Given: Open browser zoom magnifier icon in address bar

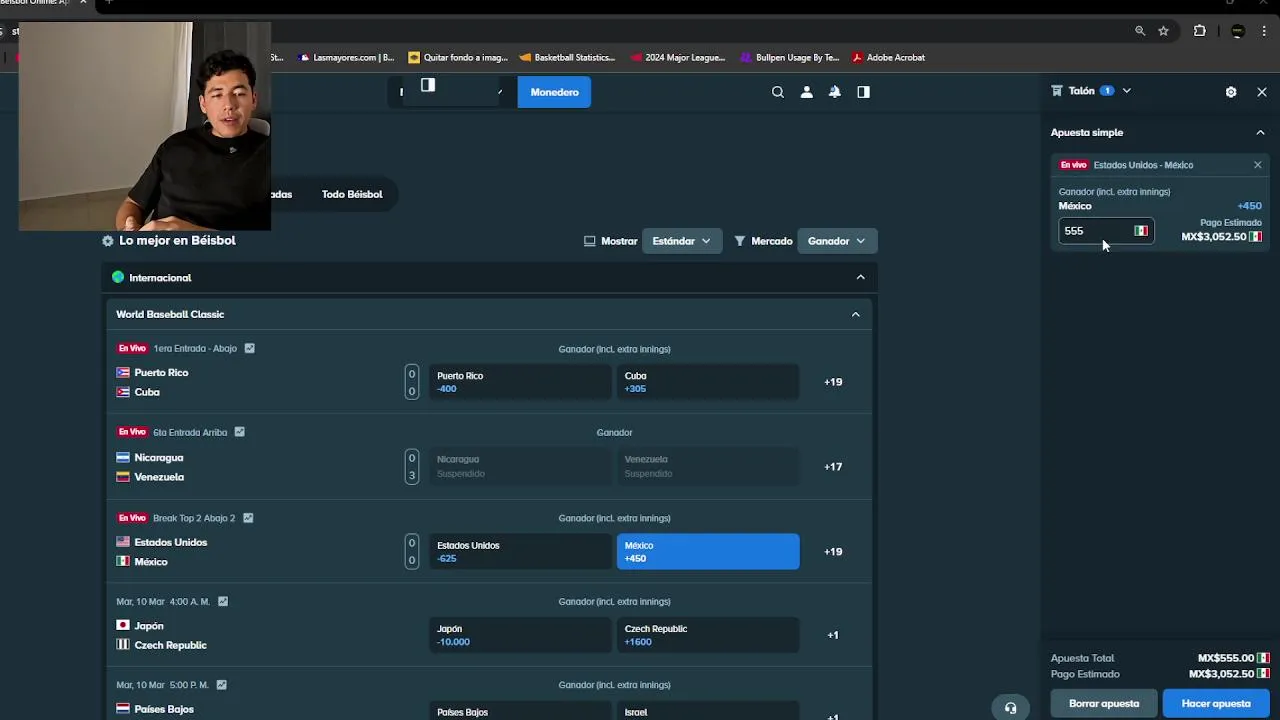Looking at the screenshot, I should click(1140, 31).
